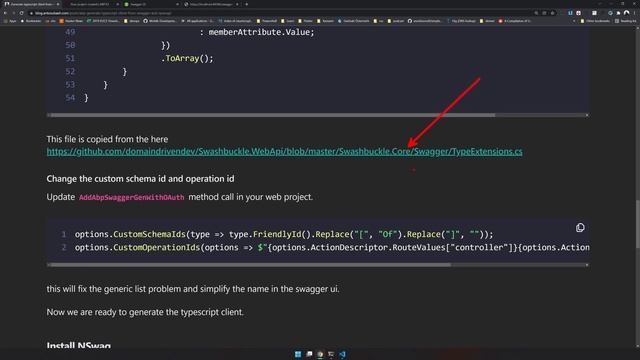Click the line "options.CustomSchemaIds" code text

point(284,234)
